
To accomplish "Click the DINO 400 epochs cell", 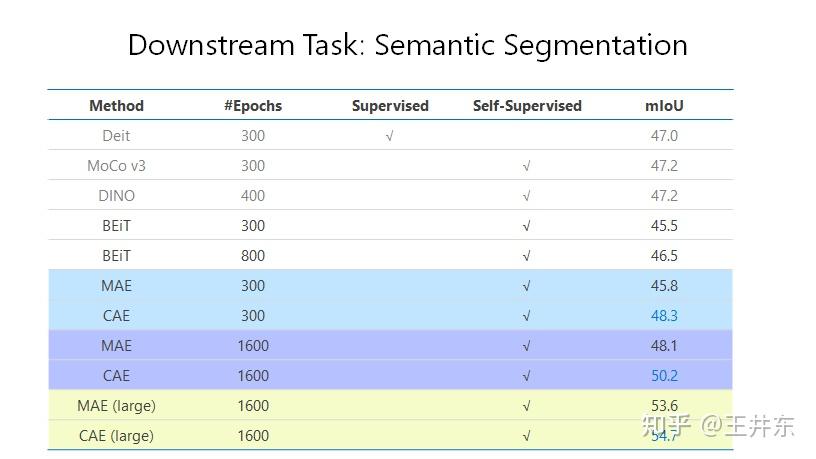I will [253, 196].
